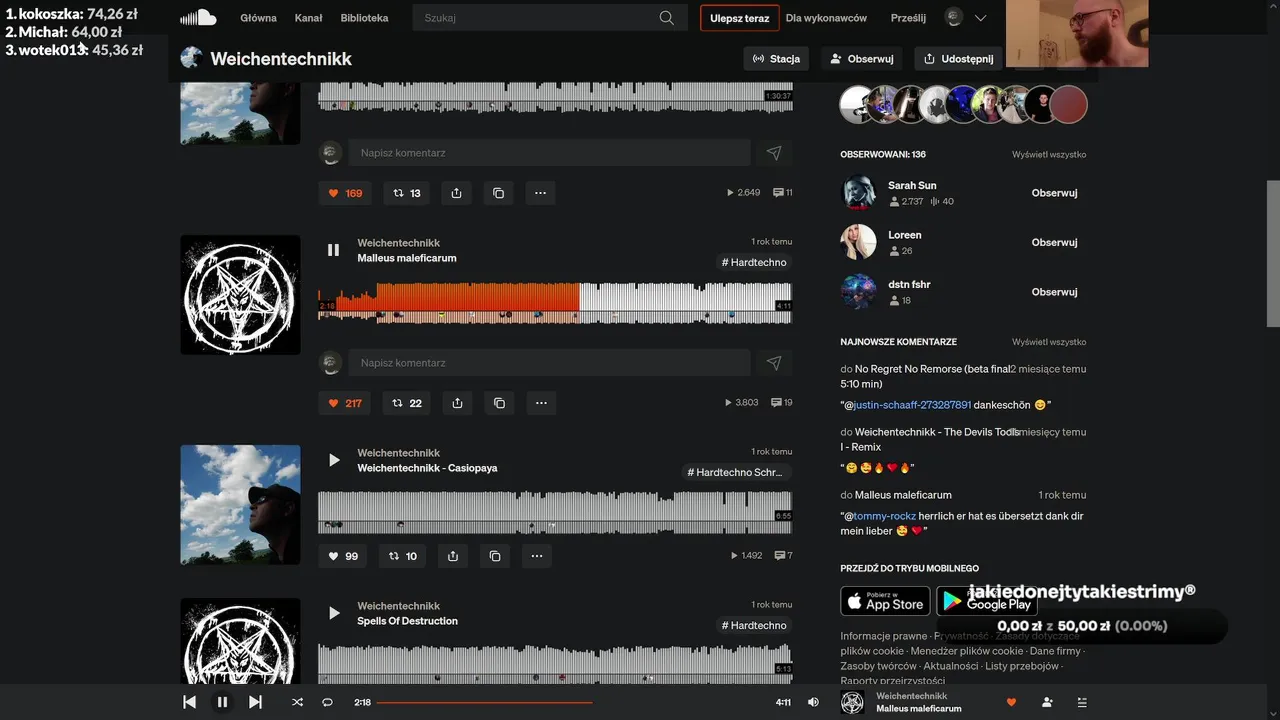Follow Sarah Sun

(1054, 193)
